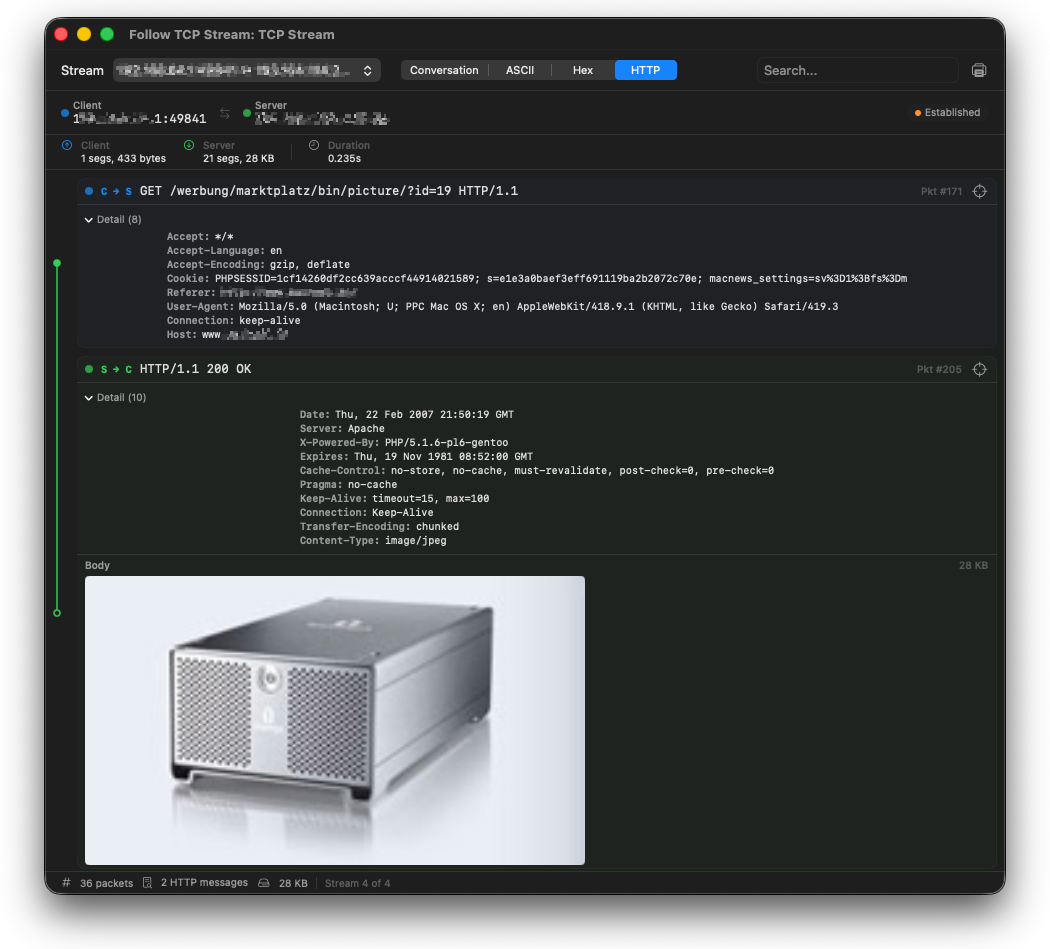Click the Duration clock icon
Screen dimensions: 1050x949
coord(314,145)
